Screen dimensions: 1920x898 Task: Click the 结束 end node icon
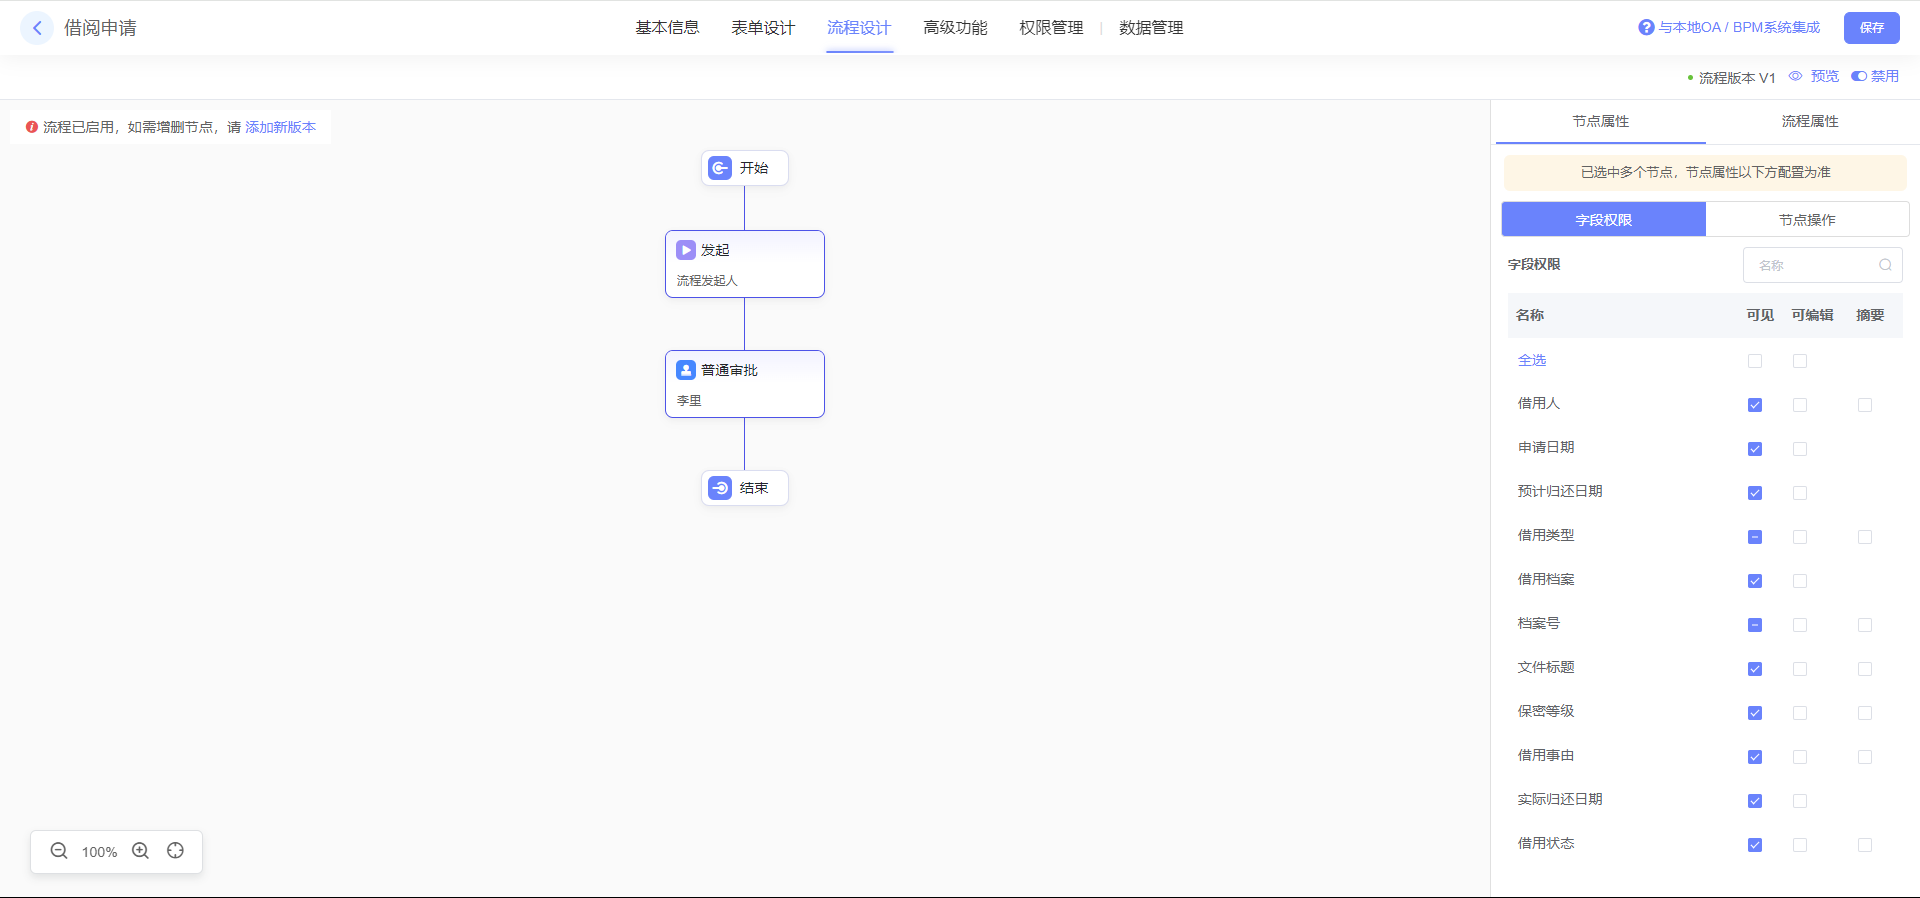[720, 488]
